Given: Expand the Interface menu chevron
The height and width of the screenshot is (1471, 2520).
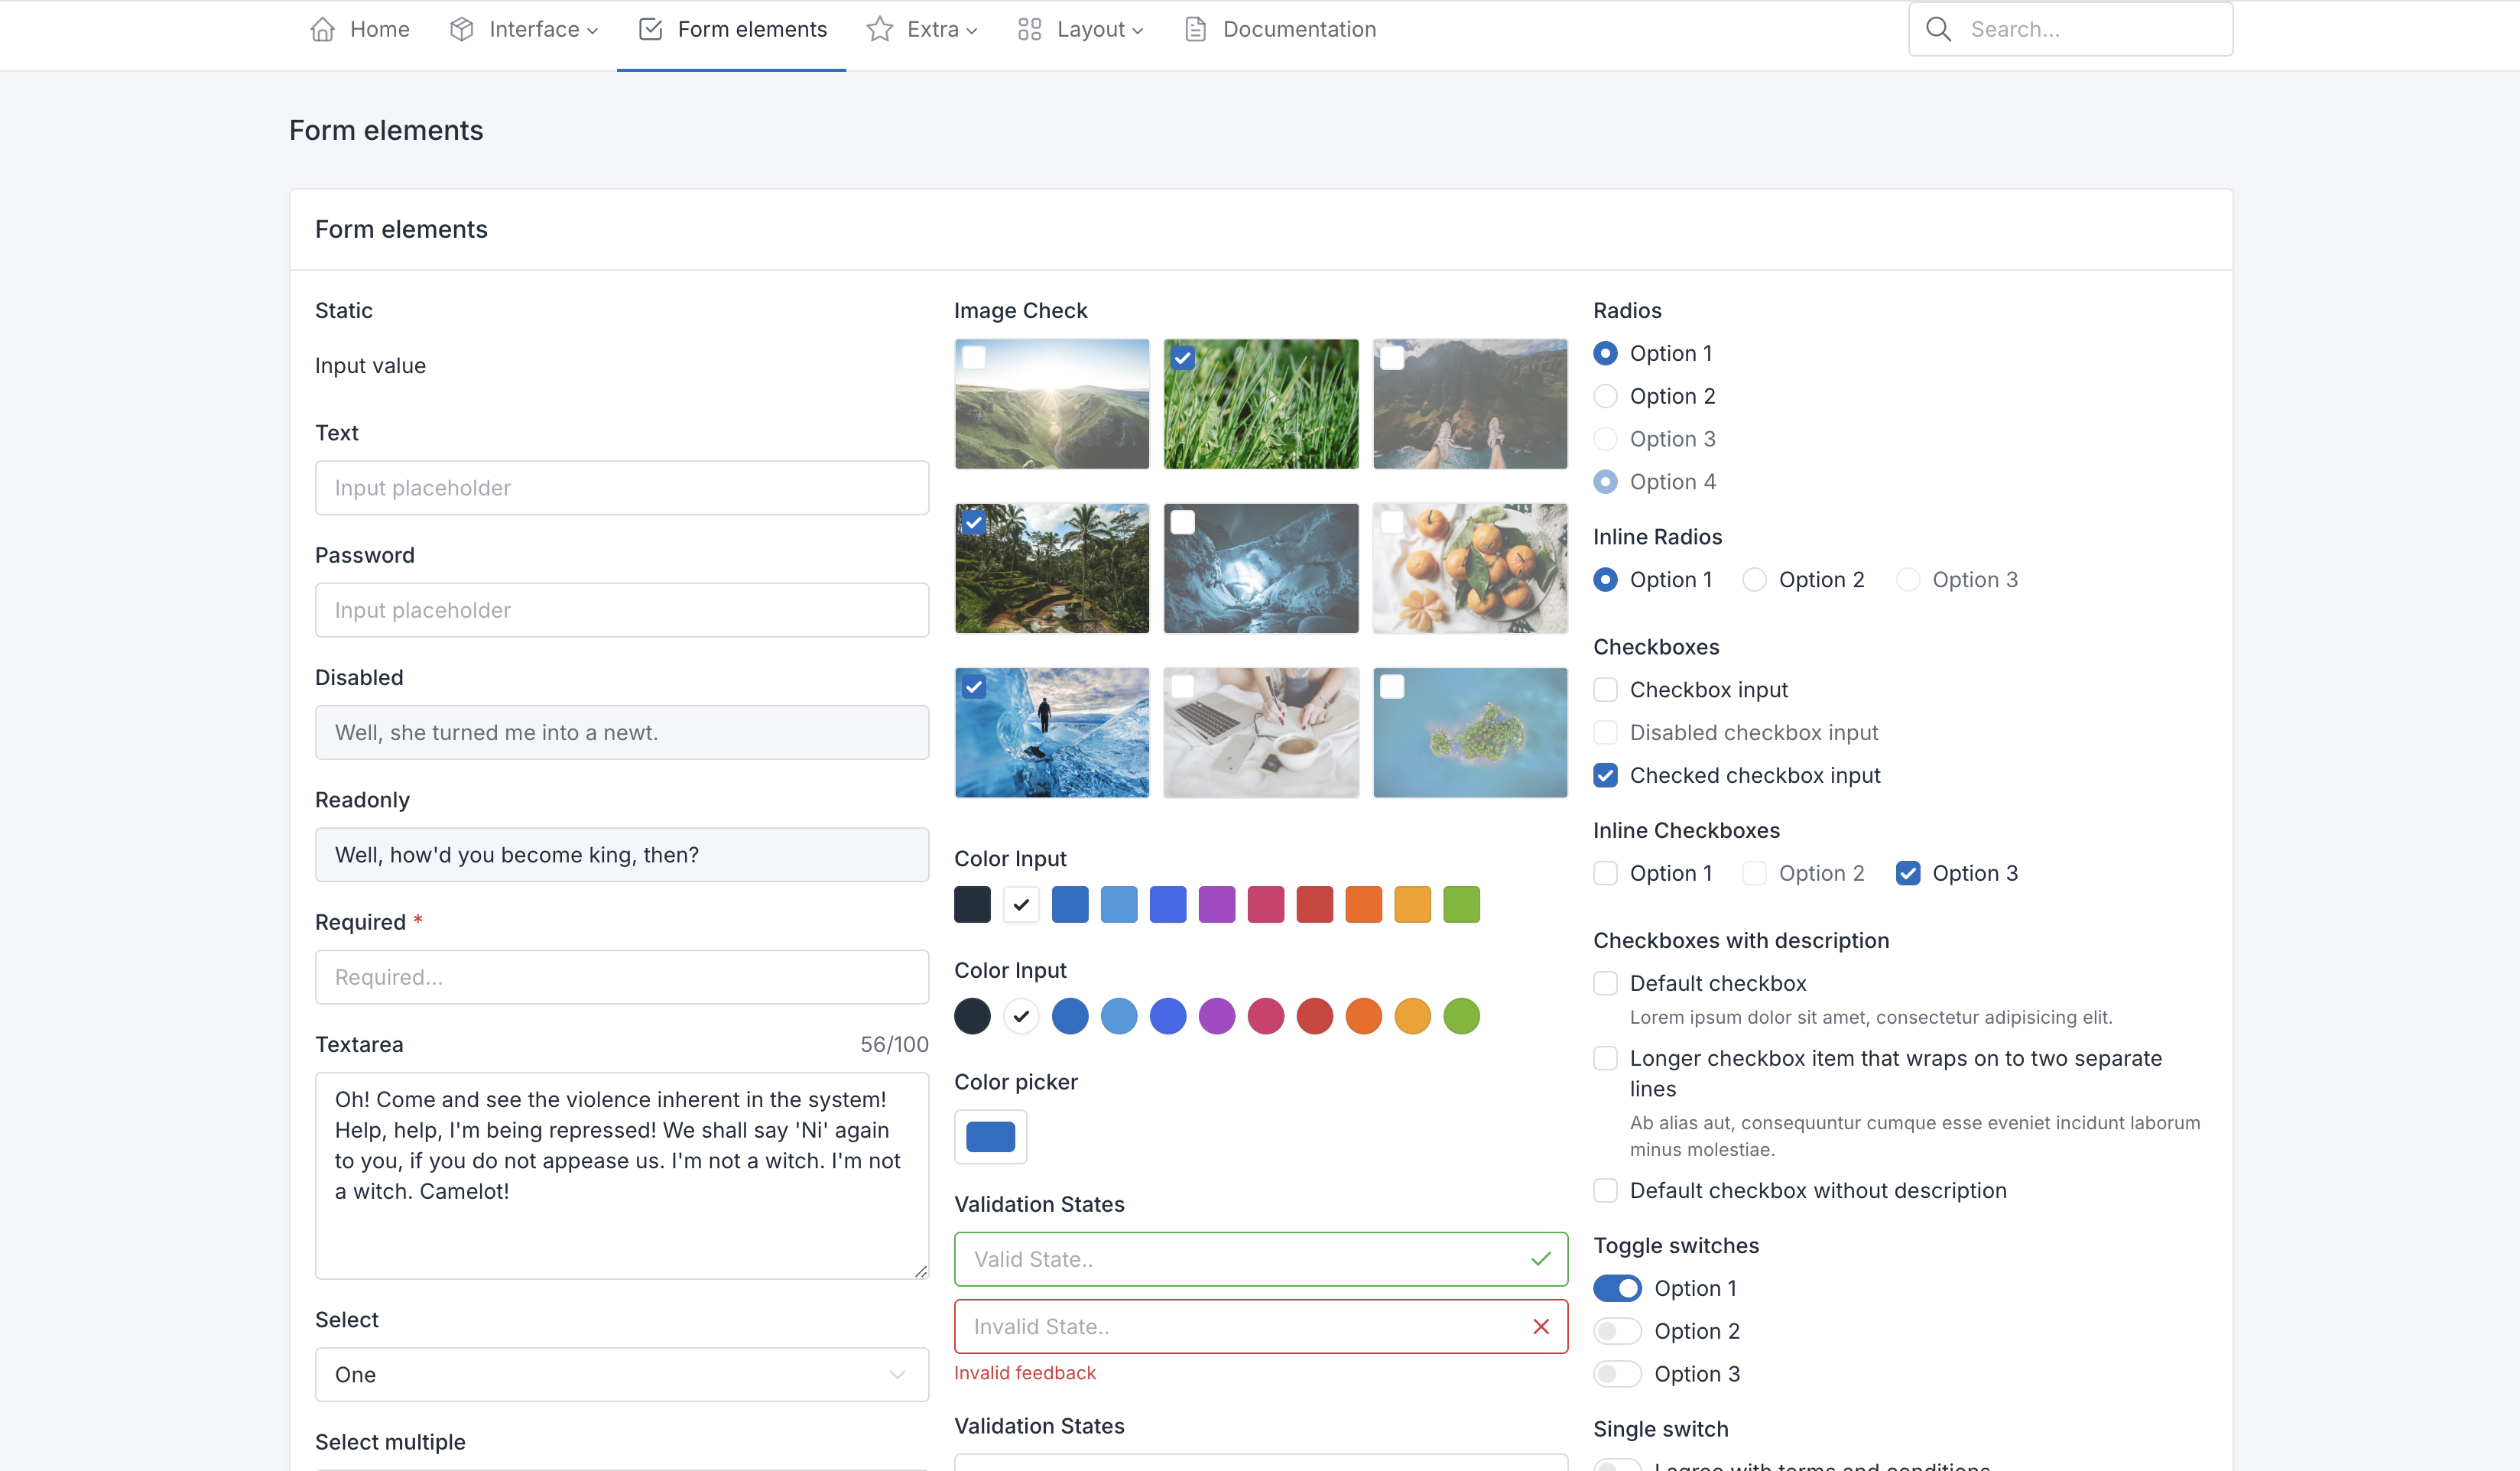Looking at the screenshot, I should pos(593,31).
